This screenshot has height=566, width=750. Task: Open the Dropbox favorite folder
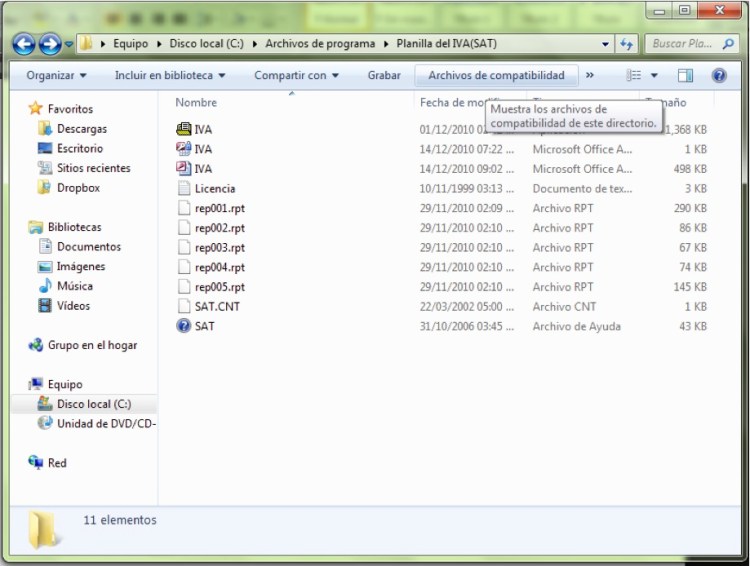coord(77,188)
